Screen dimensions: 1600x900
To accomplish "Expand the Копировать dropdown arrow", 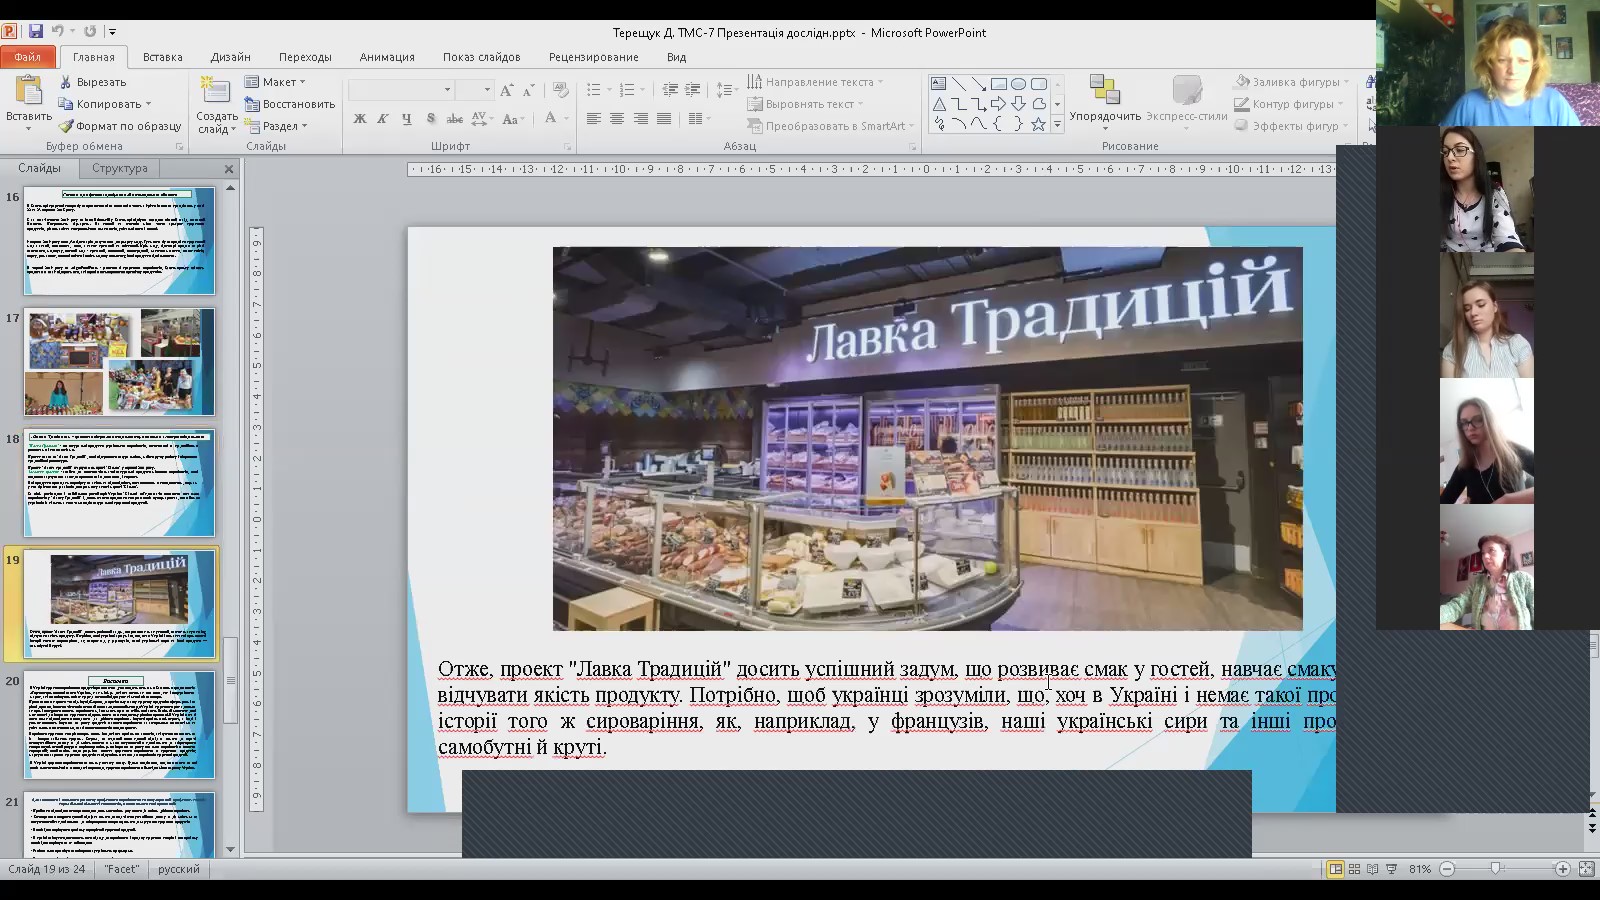I will click(149, 104).
